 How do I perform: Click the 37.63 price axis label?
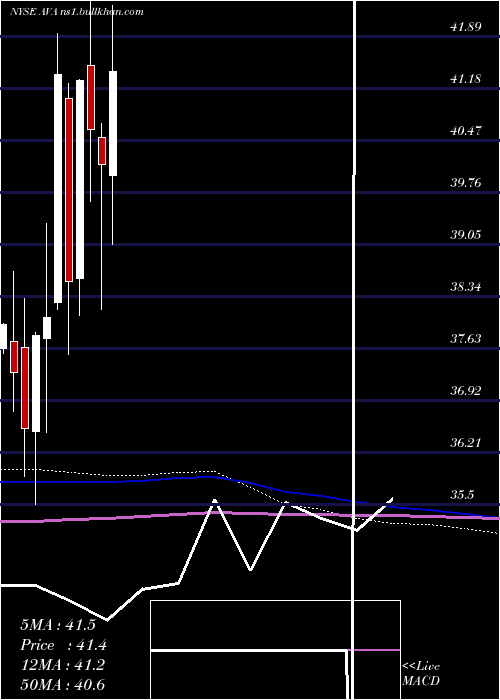point(466,339)
